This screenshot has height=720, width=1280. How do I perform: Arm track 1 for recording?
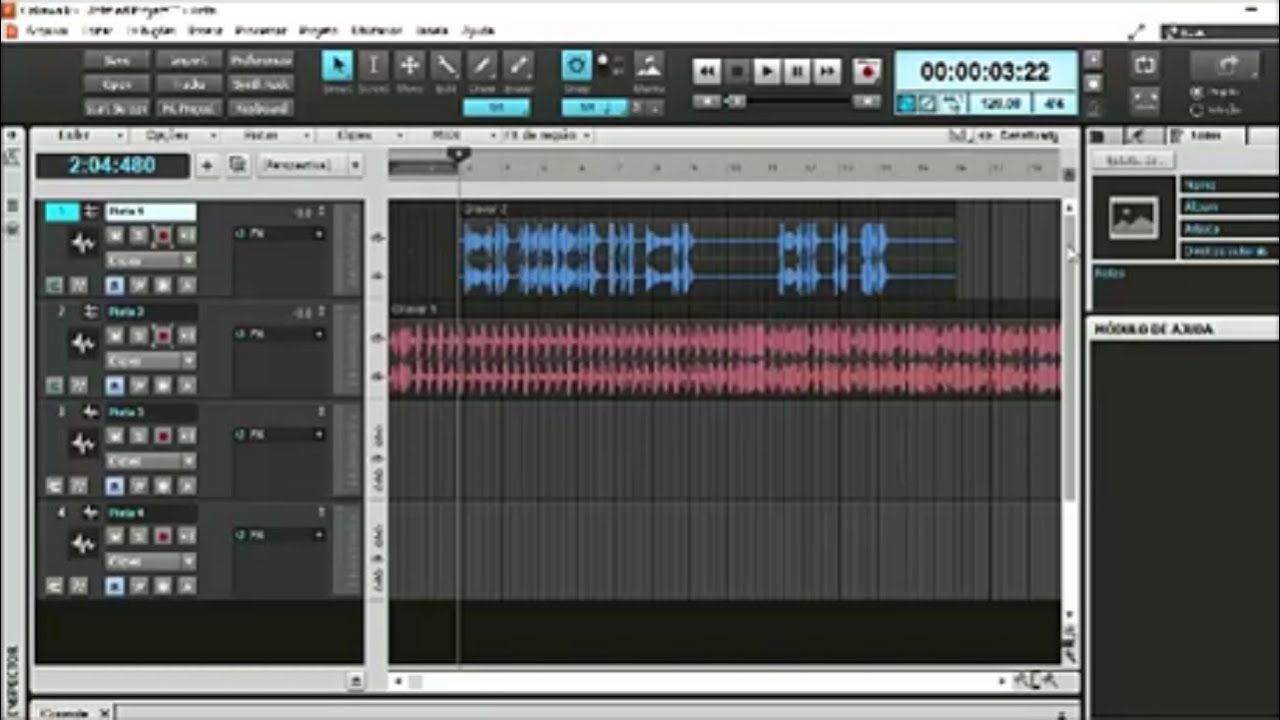point(162,236)
